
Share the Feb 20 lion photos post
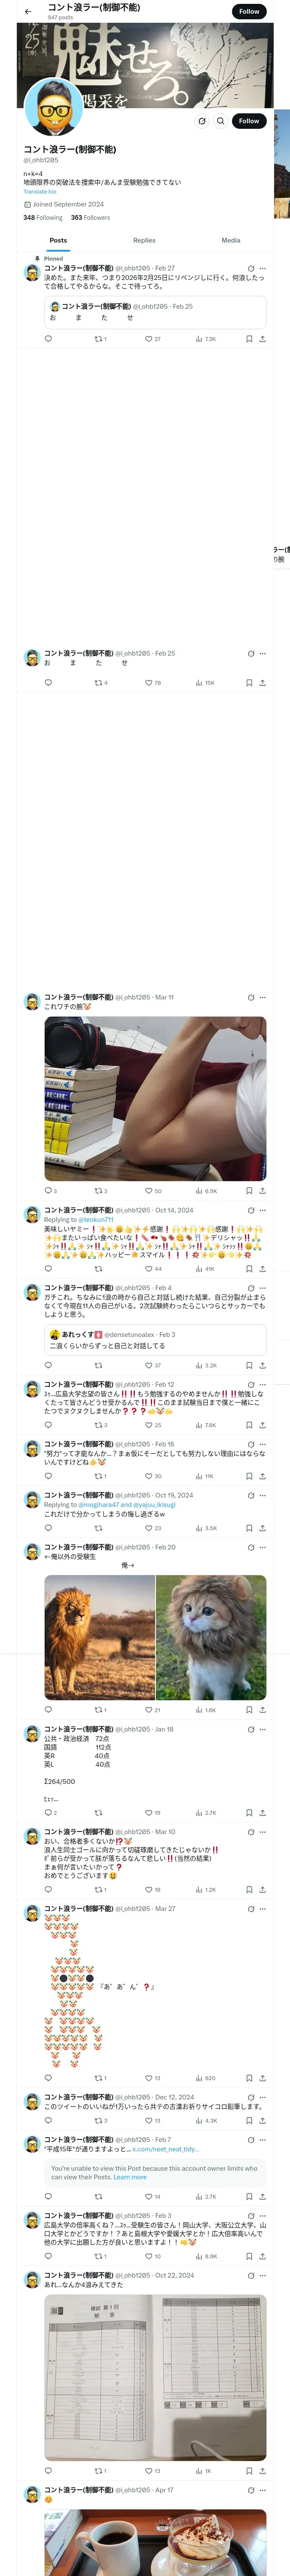point(263,1710)
